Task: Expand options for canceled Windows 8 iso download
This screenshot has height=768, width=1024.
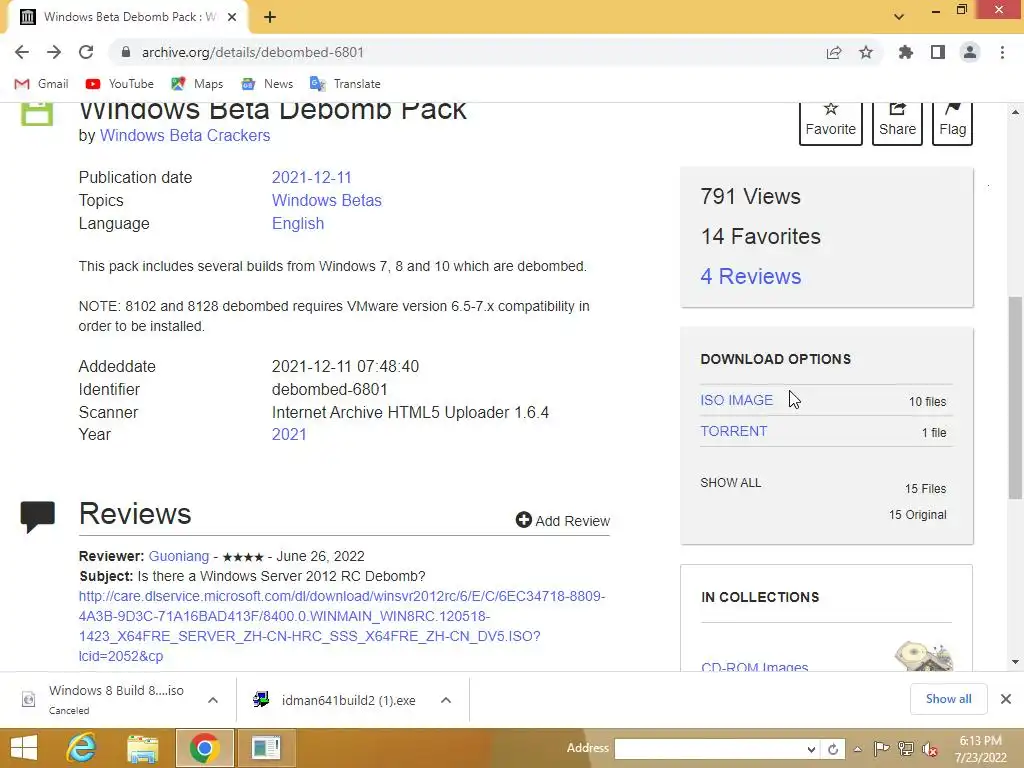Action: click(x=213, y=700)
